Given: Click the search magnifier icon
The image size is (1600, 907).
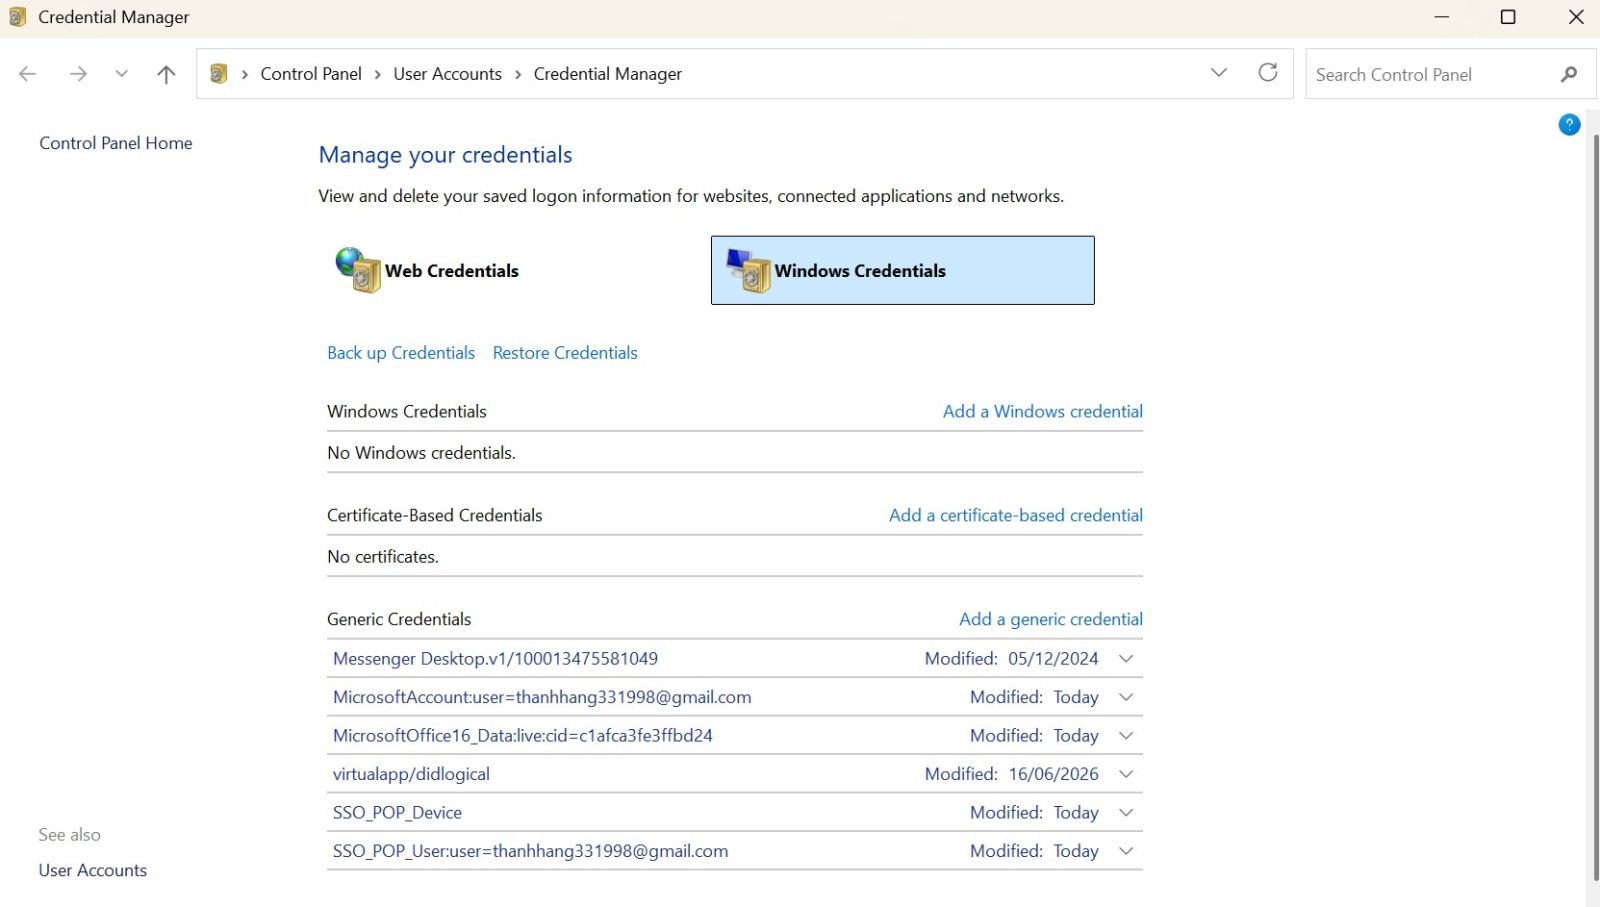Looking at the screenshot, I should [x=1569, y=74].
